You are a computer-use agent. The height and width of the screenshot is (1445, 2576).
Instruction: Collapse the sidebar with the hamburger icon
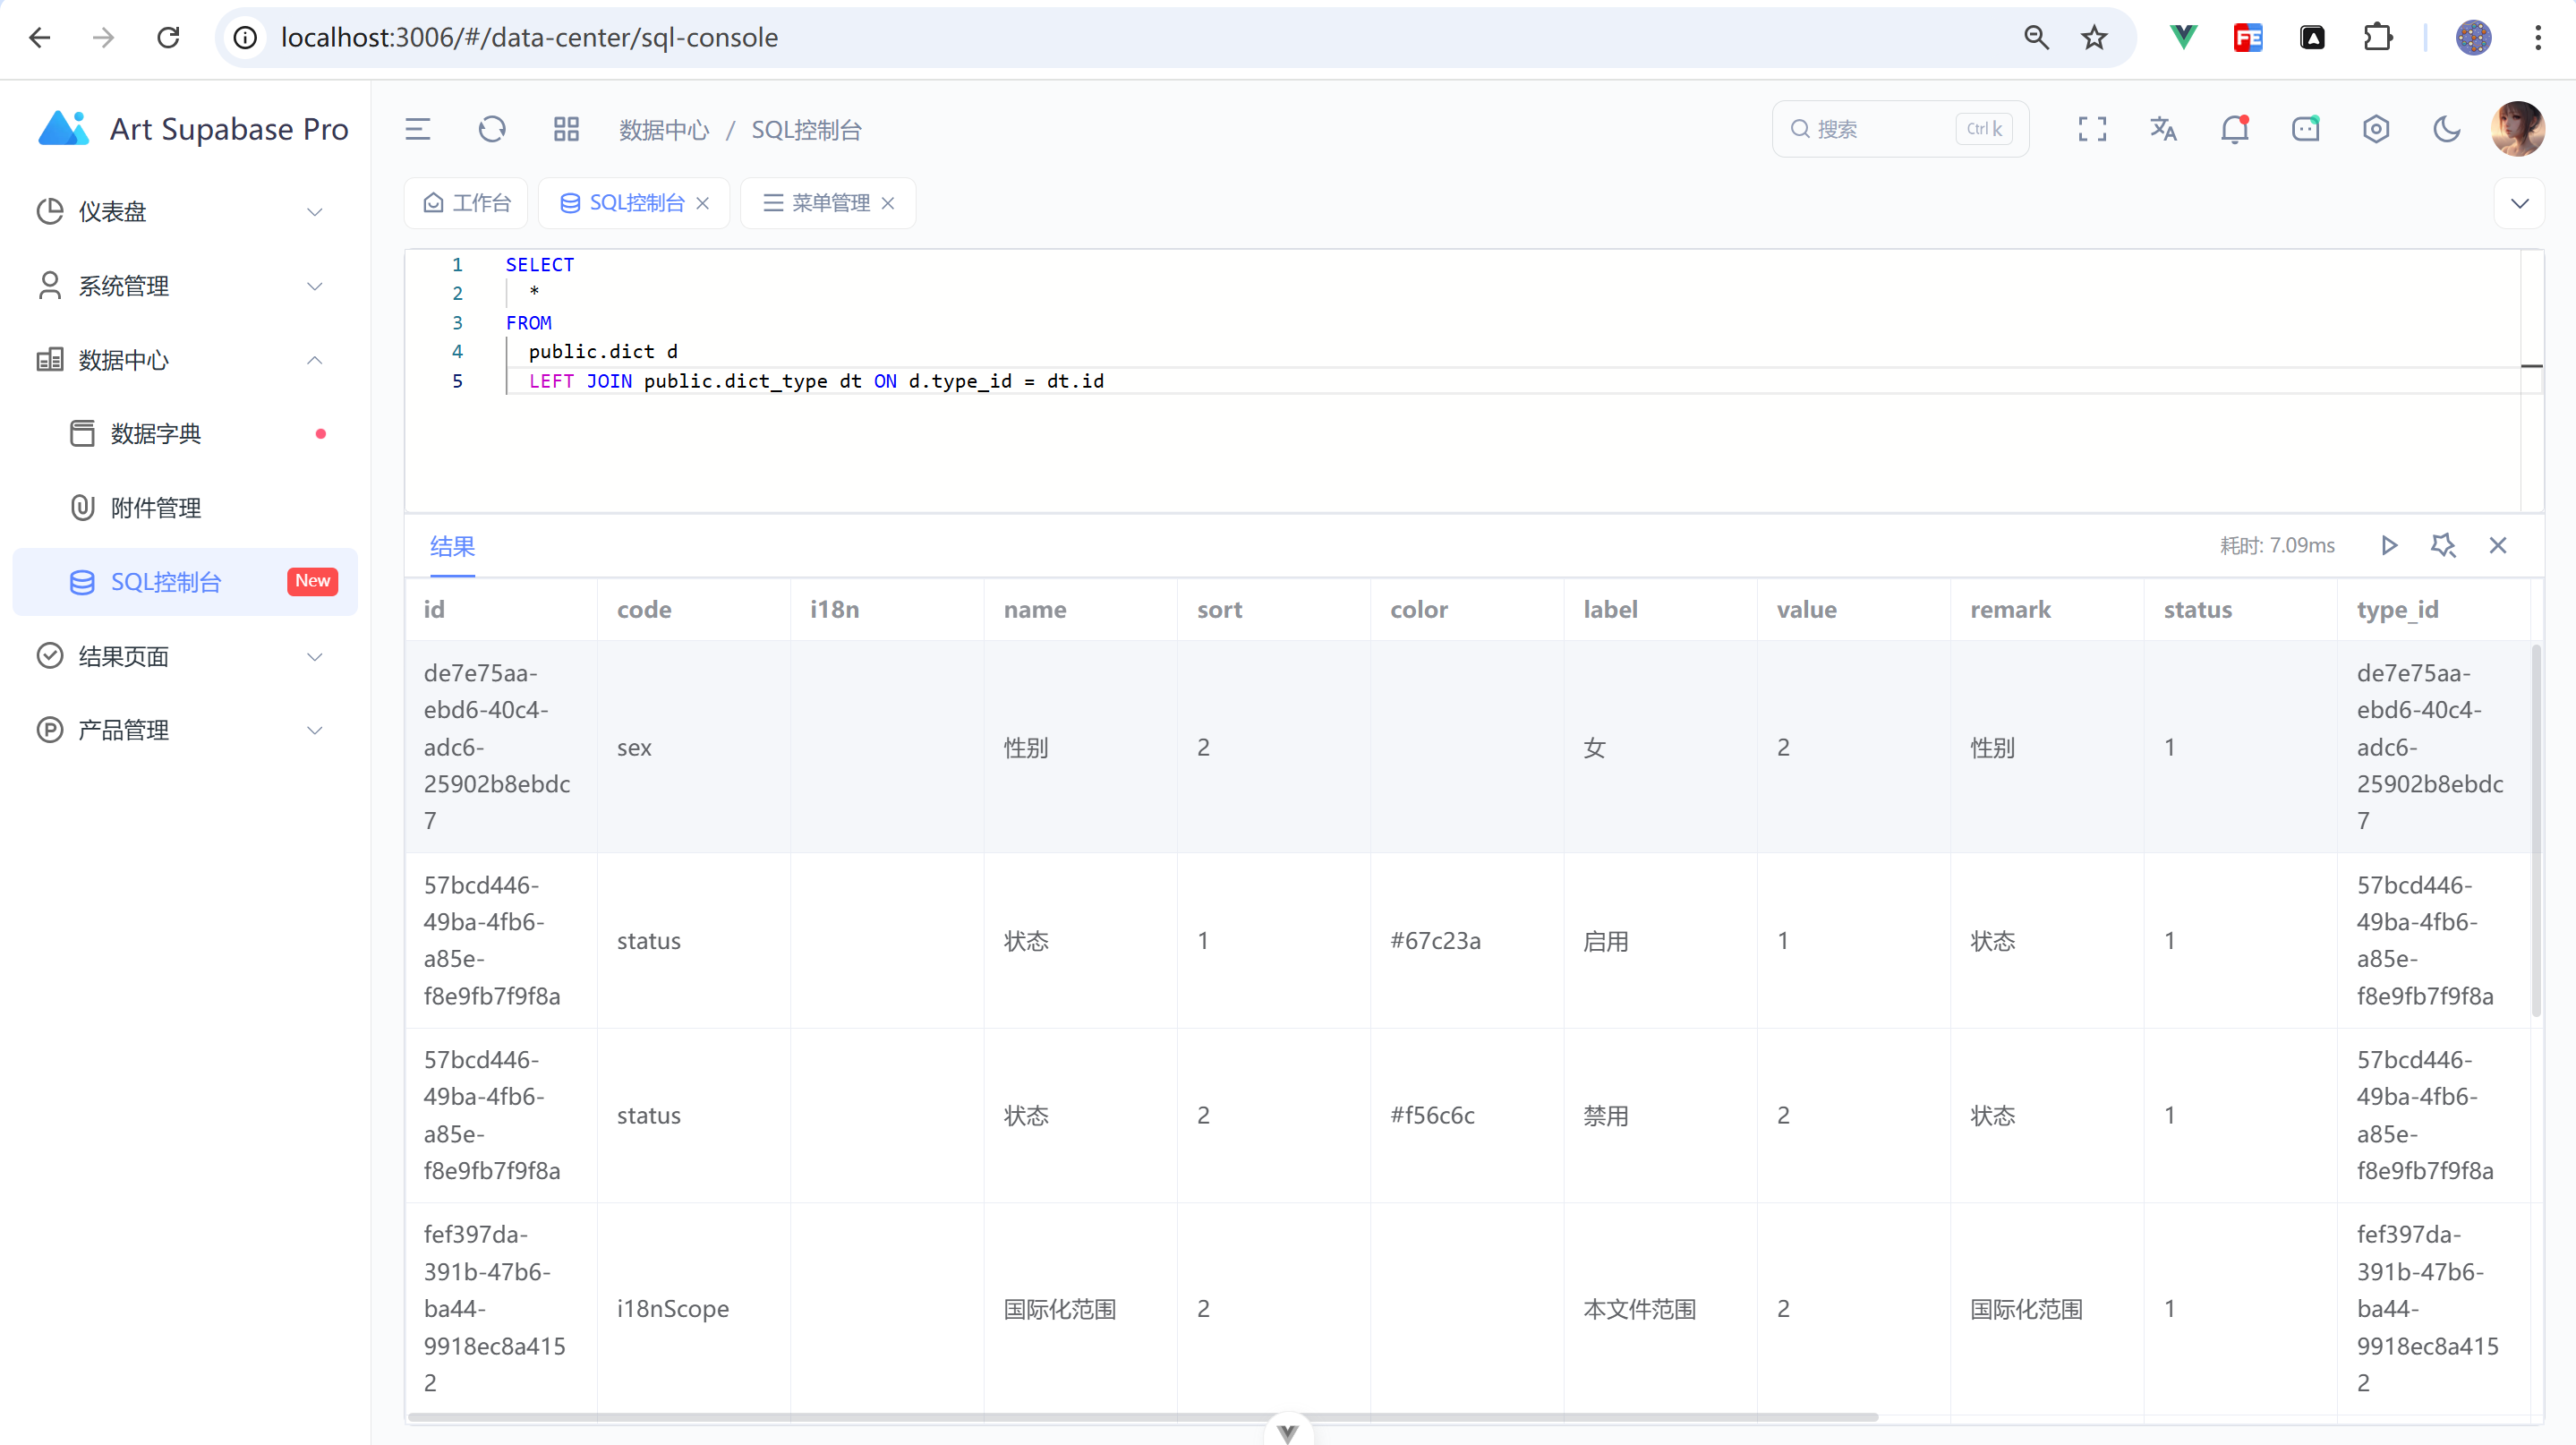coord(417,129)
